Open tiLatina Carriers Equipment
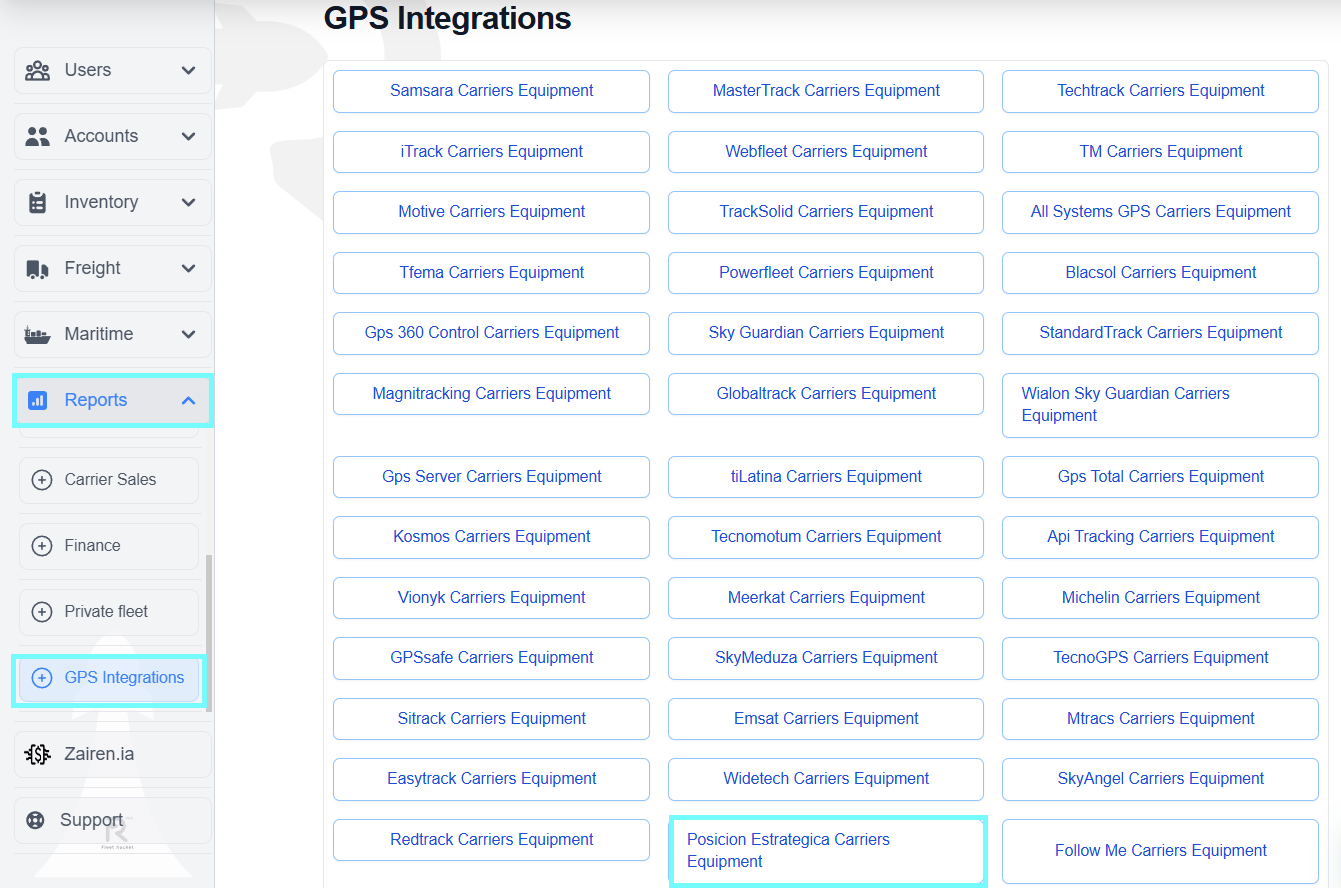This screenshot has height=888, width=1341. pyautogui.click(x=826, y=477)
